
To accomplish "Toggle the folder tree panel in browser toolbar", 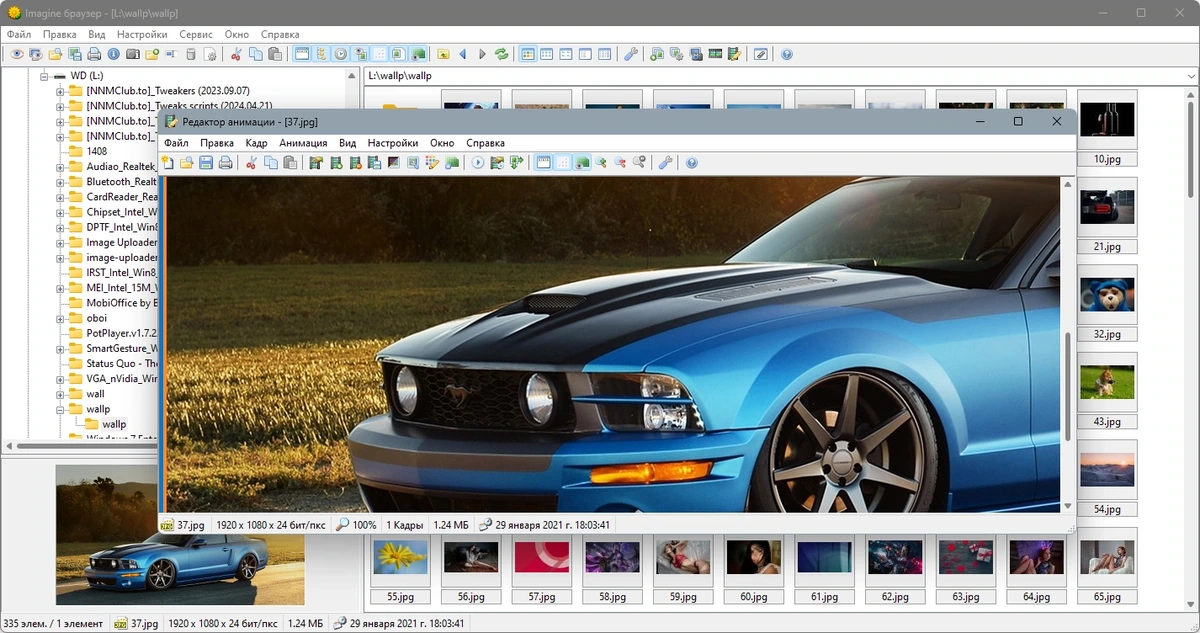I will [321, 54].
